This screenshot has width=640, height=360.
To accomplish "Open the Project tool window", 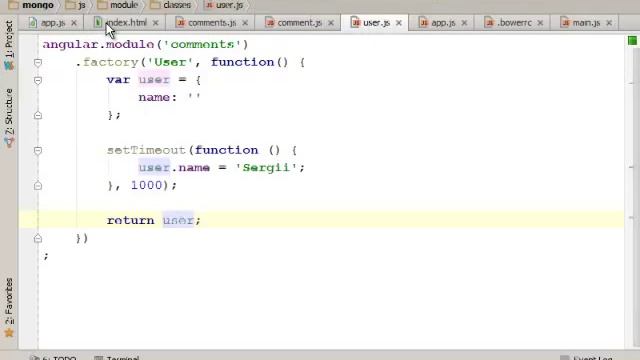I will [9, 45].
